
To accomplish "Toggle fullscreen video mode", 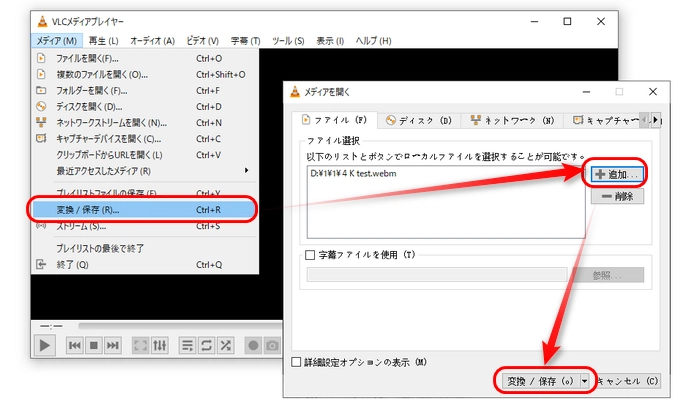I will tap(141, 345).
